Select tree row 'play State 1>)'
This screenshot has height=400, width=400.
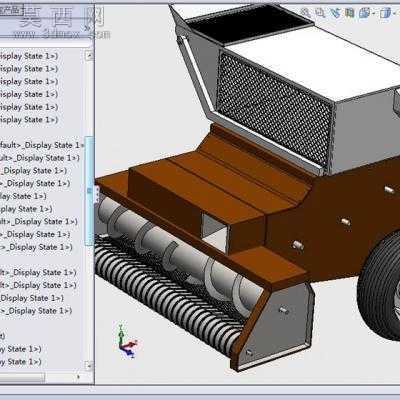pyautogui.click(x=26, y=209)
